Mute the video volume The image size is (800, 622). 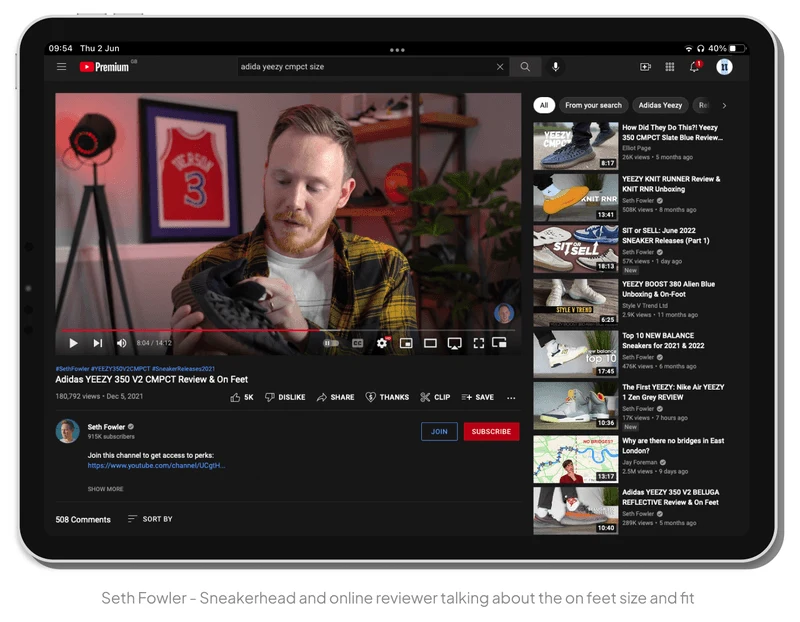121,343
